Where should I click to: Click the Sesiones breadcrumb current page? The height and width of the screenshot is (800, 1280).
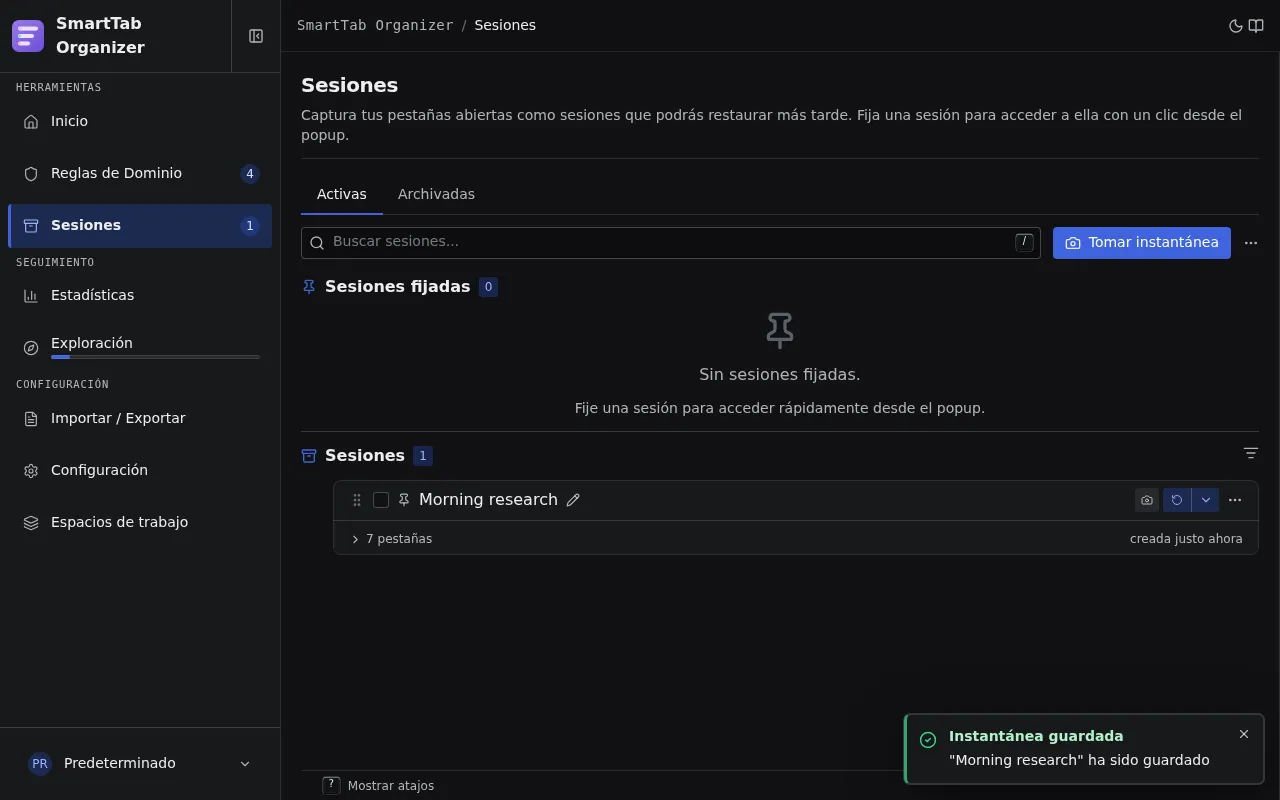(505, 25)
